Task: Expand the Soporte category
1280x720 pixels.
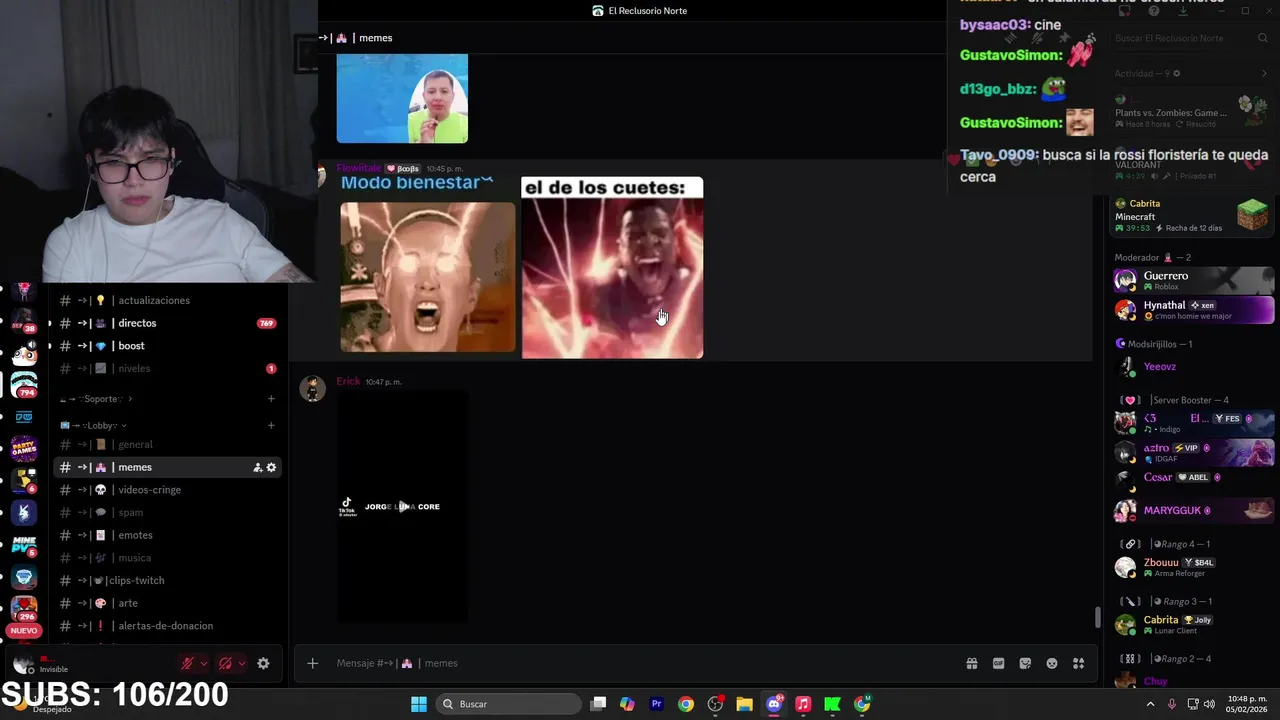Action: [x=97, y=399]
